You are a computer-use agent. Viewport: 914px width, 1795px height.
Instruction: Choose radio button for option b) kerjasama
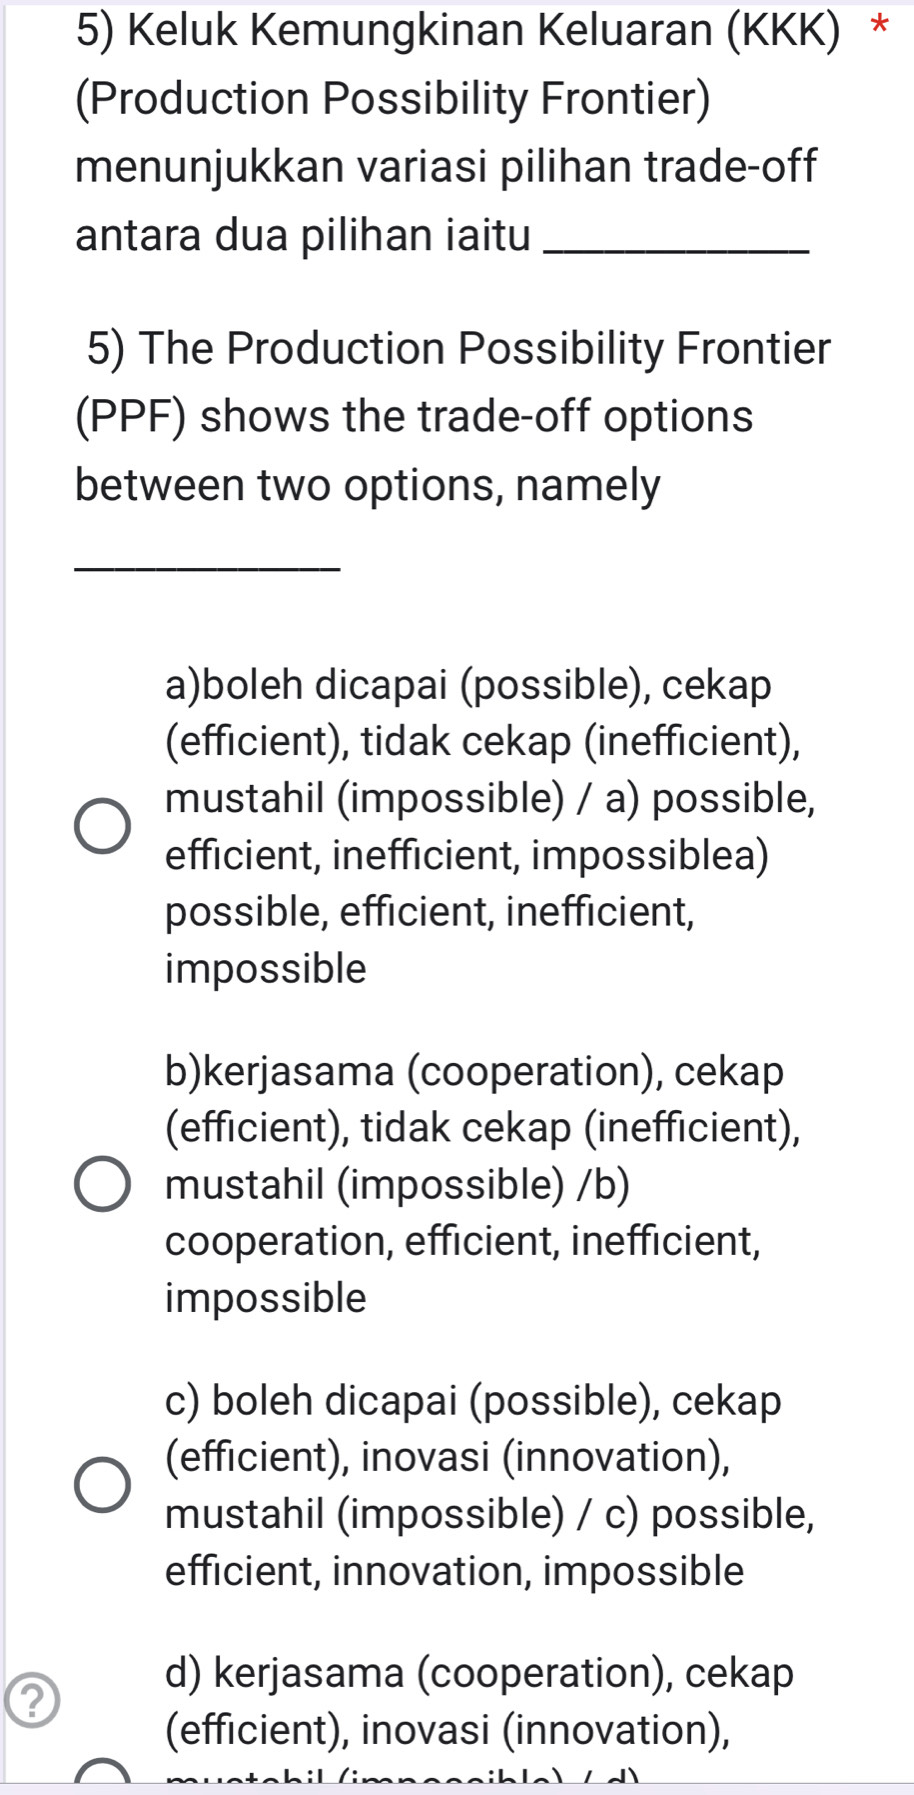(102, 1184)
